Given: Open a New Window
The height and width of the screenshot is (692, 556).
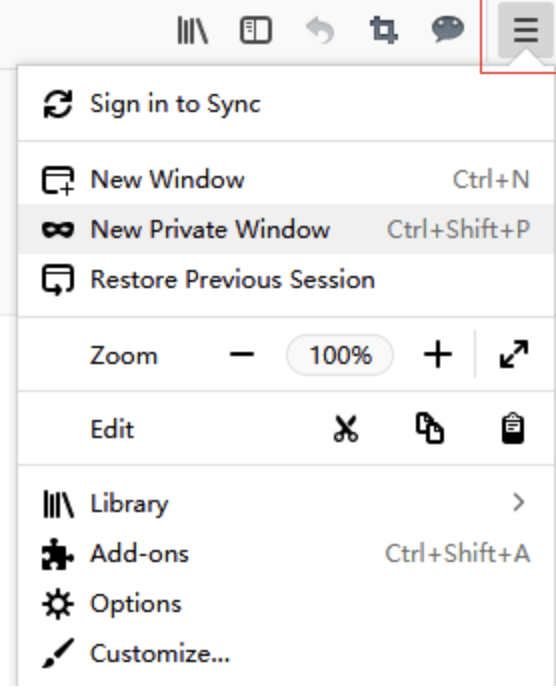Looking at the screenshot, I should coord(286,180).
